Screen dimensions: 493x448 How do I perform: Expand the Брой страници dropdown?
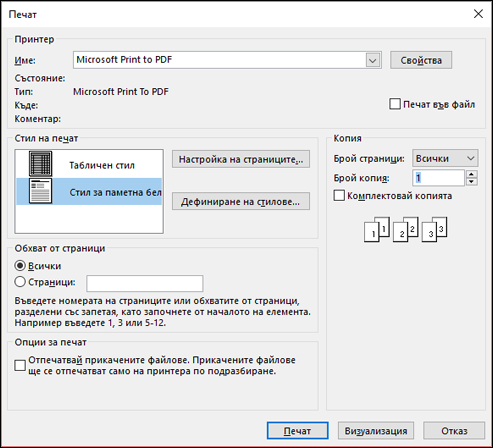445,158
